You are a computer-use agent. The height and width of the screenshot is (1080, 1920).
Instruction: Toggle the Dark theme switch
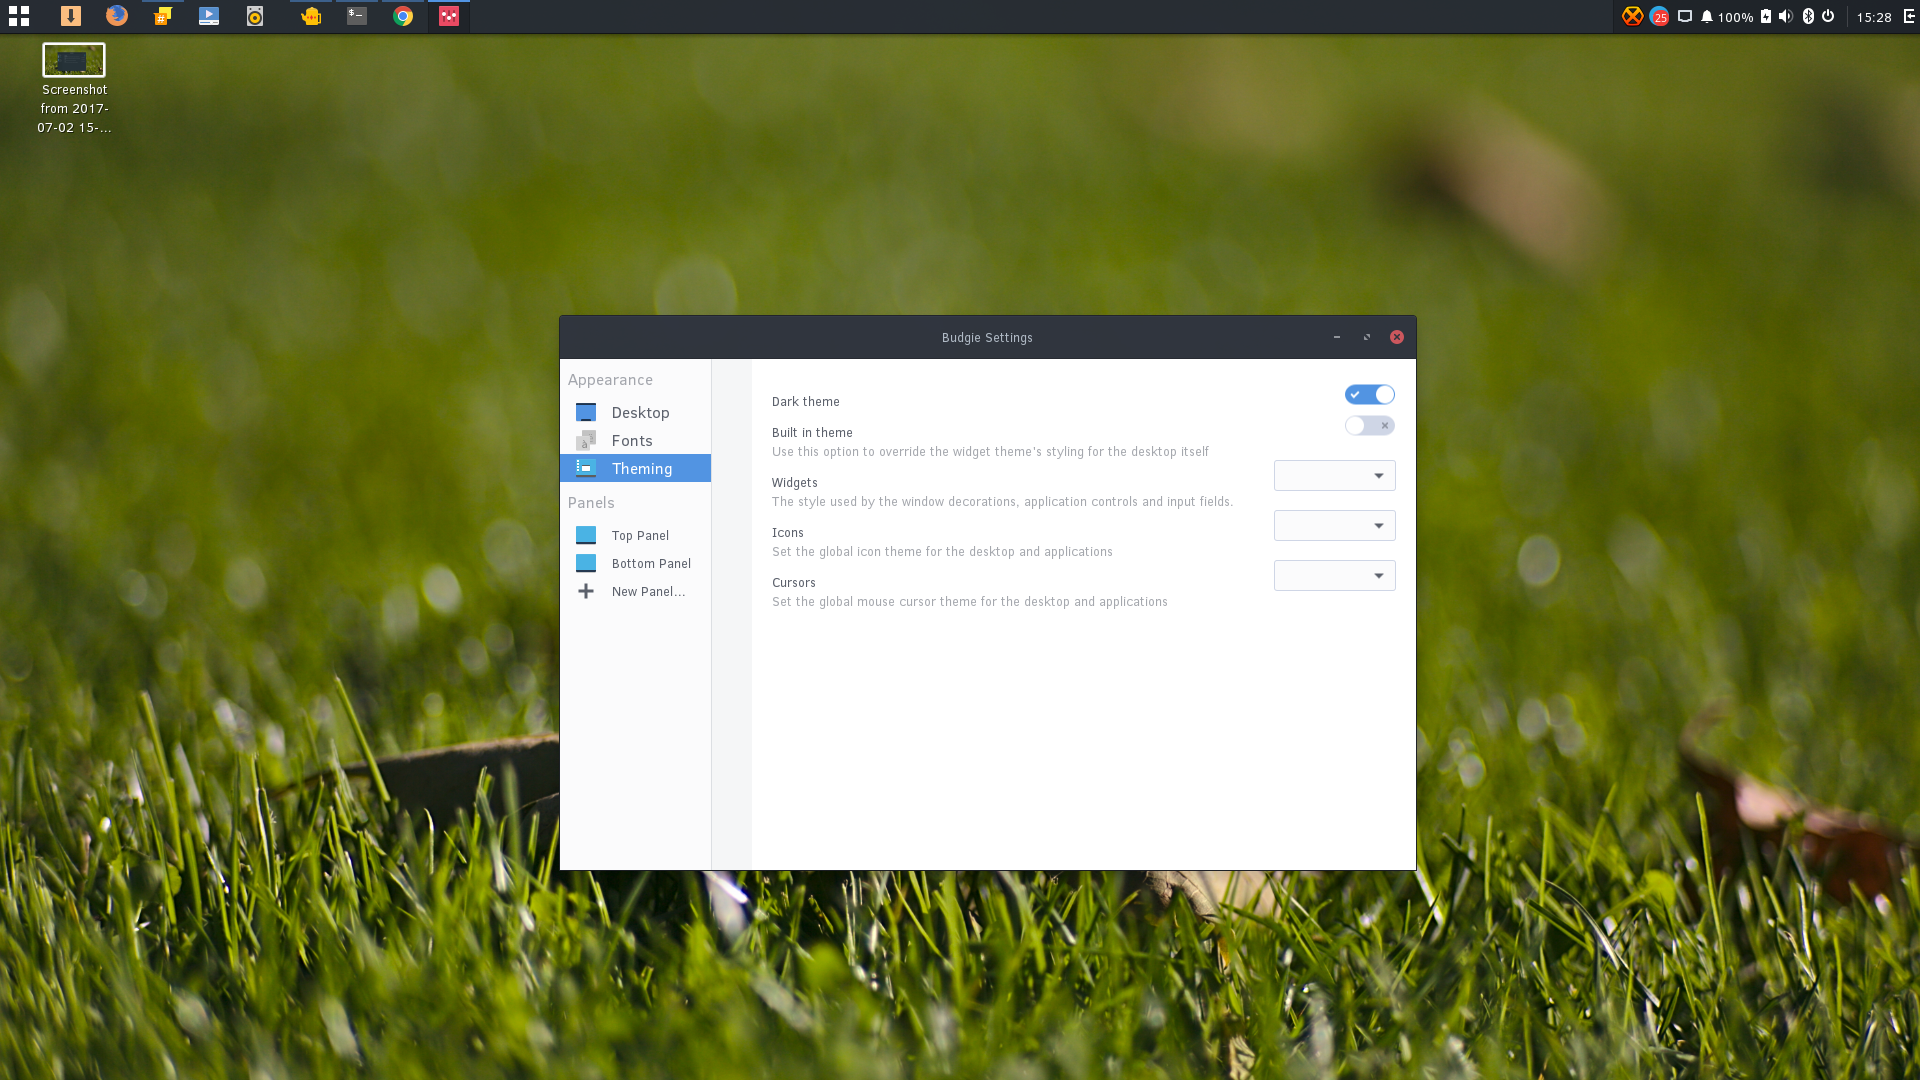(1370, 394)
